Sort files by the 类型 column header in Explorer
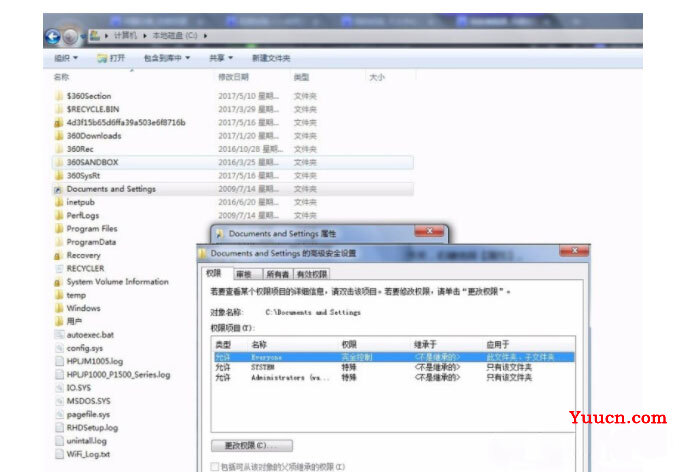This screenshot has height=472, width=679. (x=301, y=77)
